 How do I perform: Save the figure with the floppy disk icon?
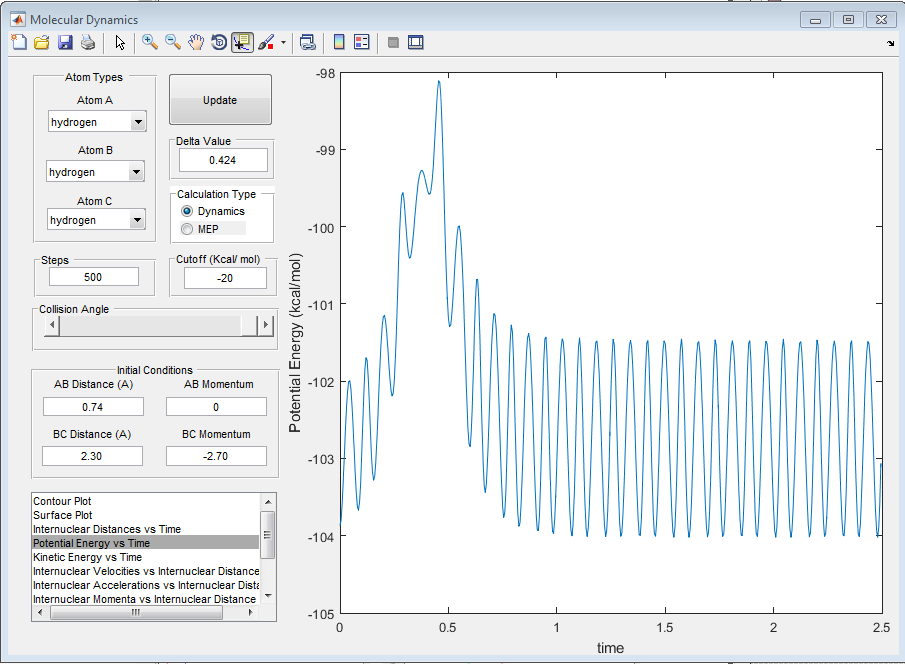click(65, 42)
